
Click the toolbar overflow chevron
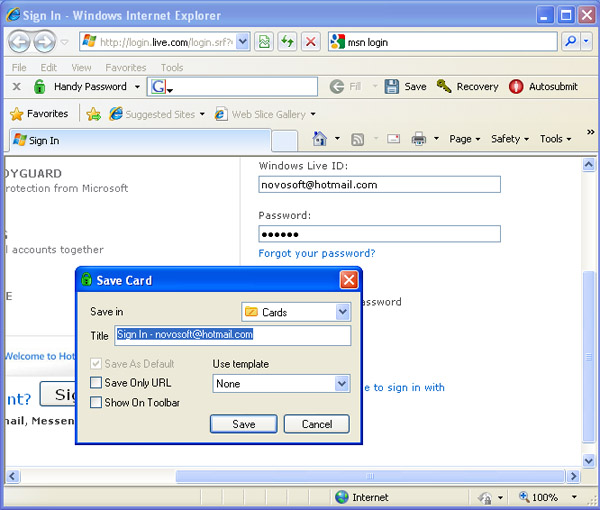pos(590,132)
